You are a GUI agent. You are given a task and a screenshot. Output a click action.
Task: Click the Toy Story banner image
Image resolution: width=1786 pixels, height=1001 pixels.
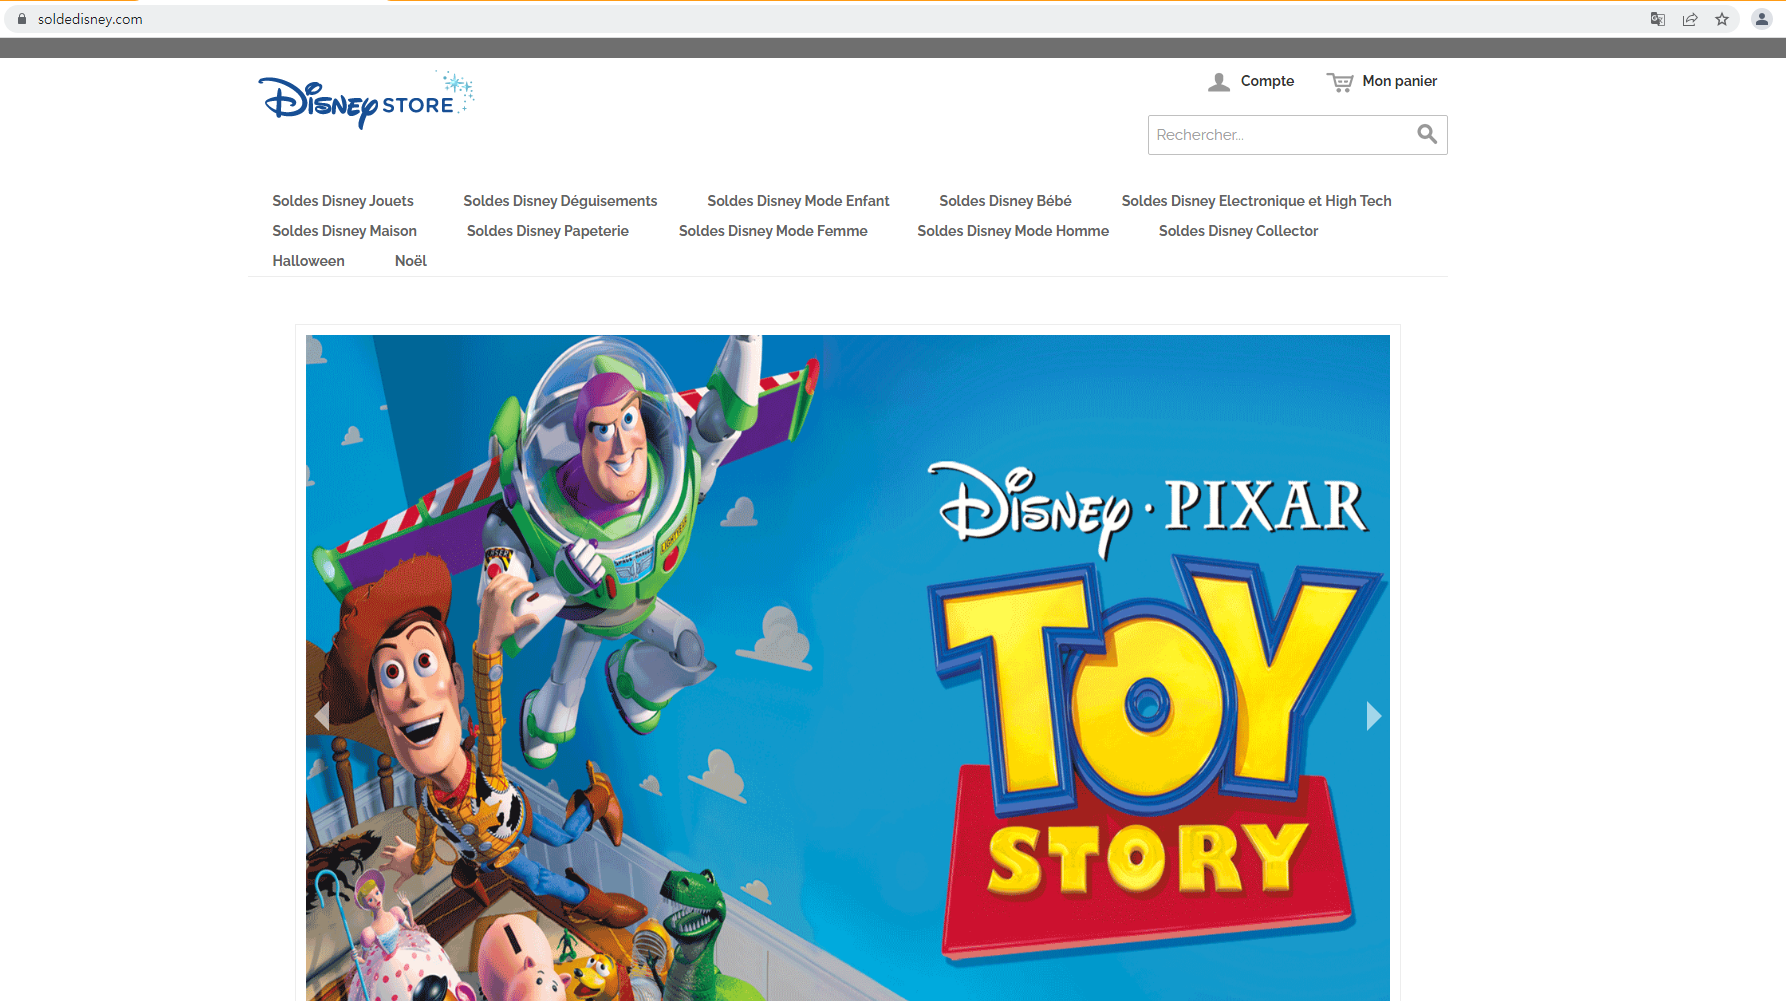pos(848,668)
